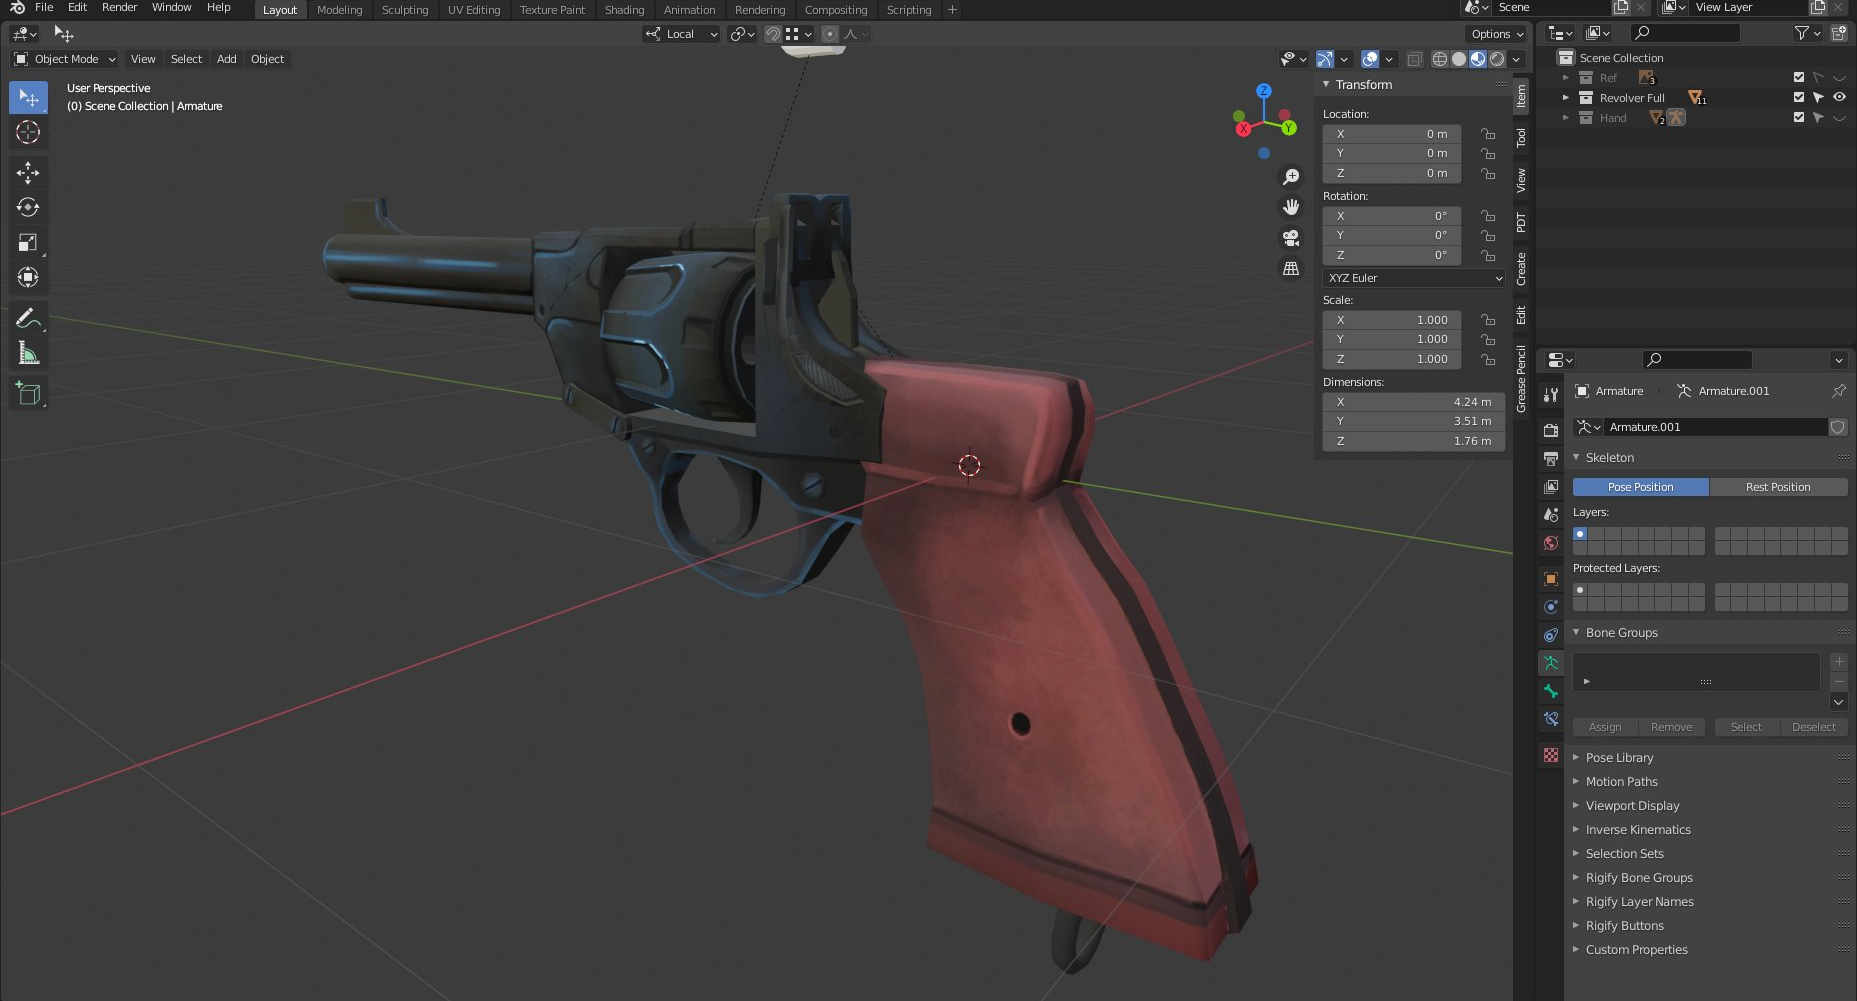Select the Annotate tool
This screenshot has height=1001, width=1857.
pyautogui.click(x=28, y=318)
